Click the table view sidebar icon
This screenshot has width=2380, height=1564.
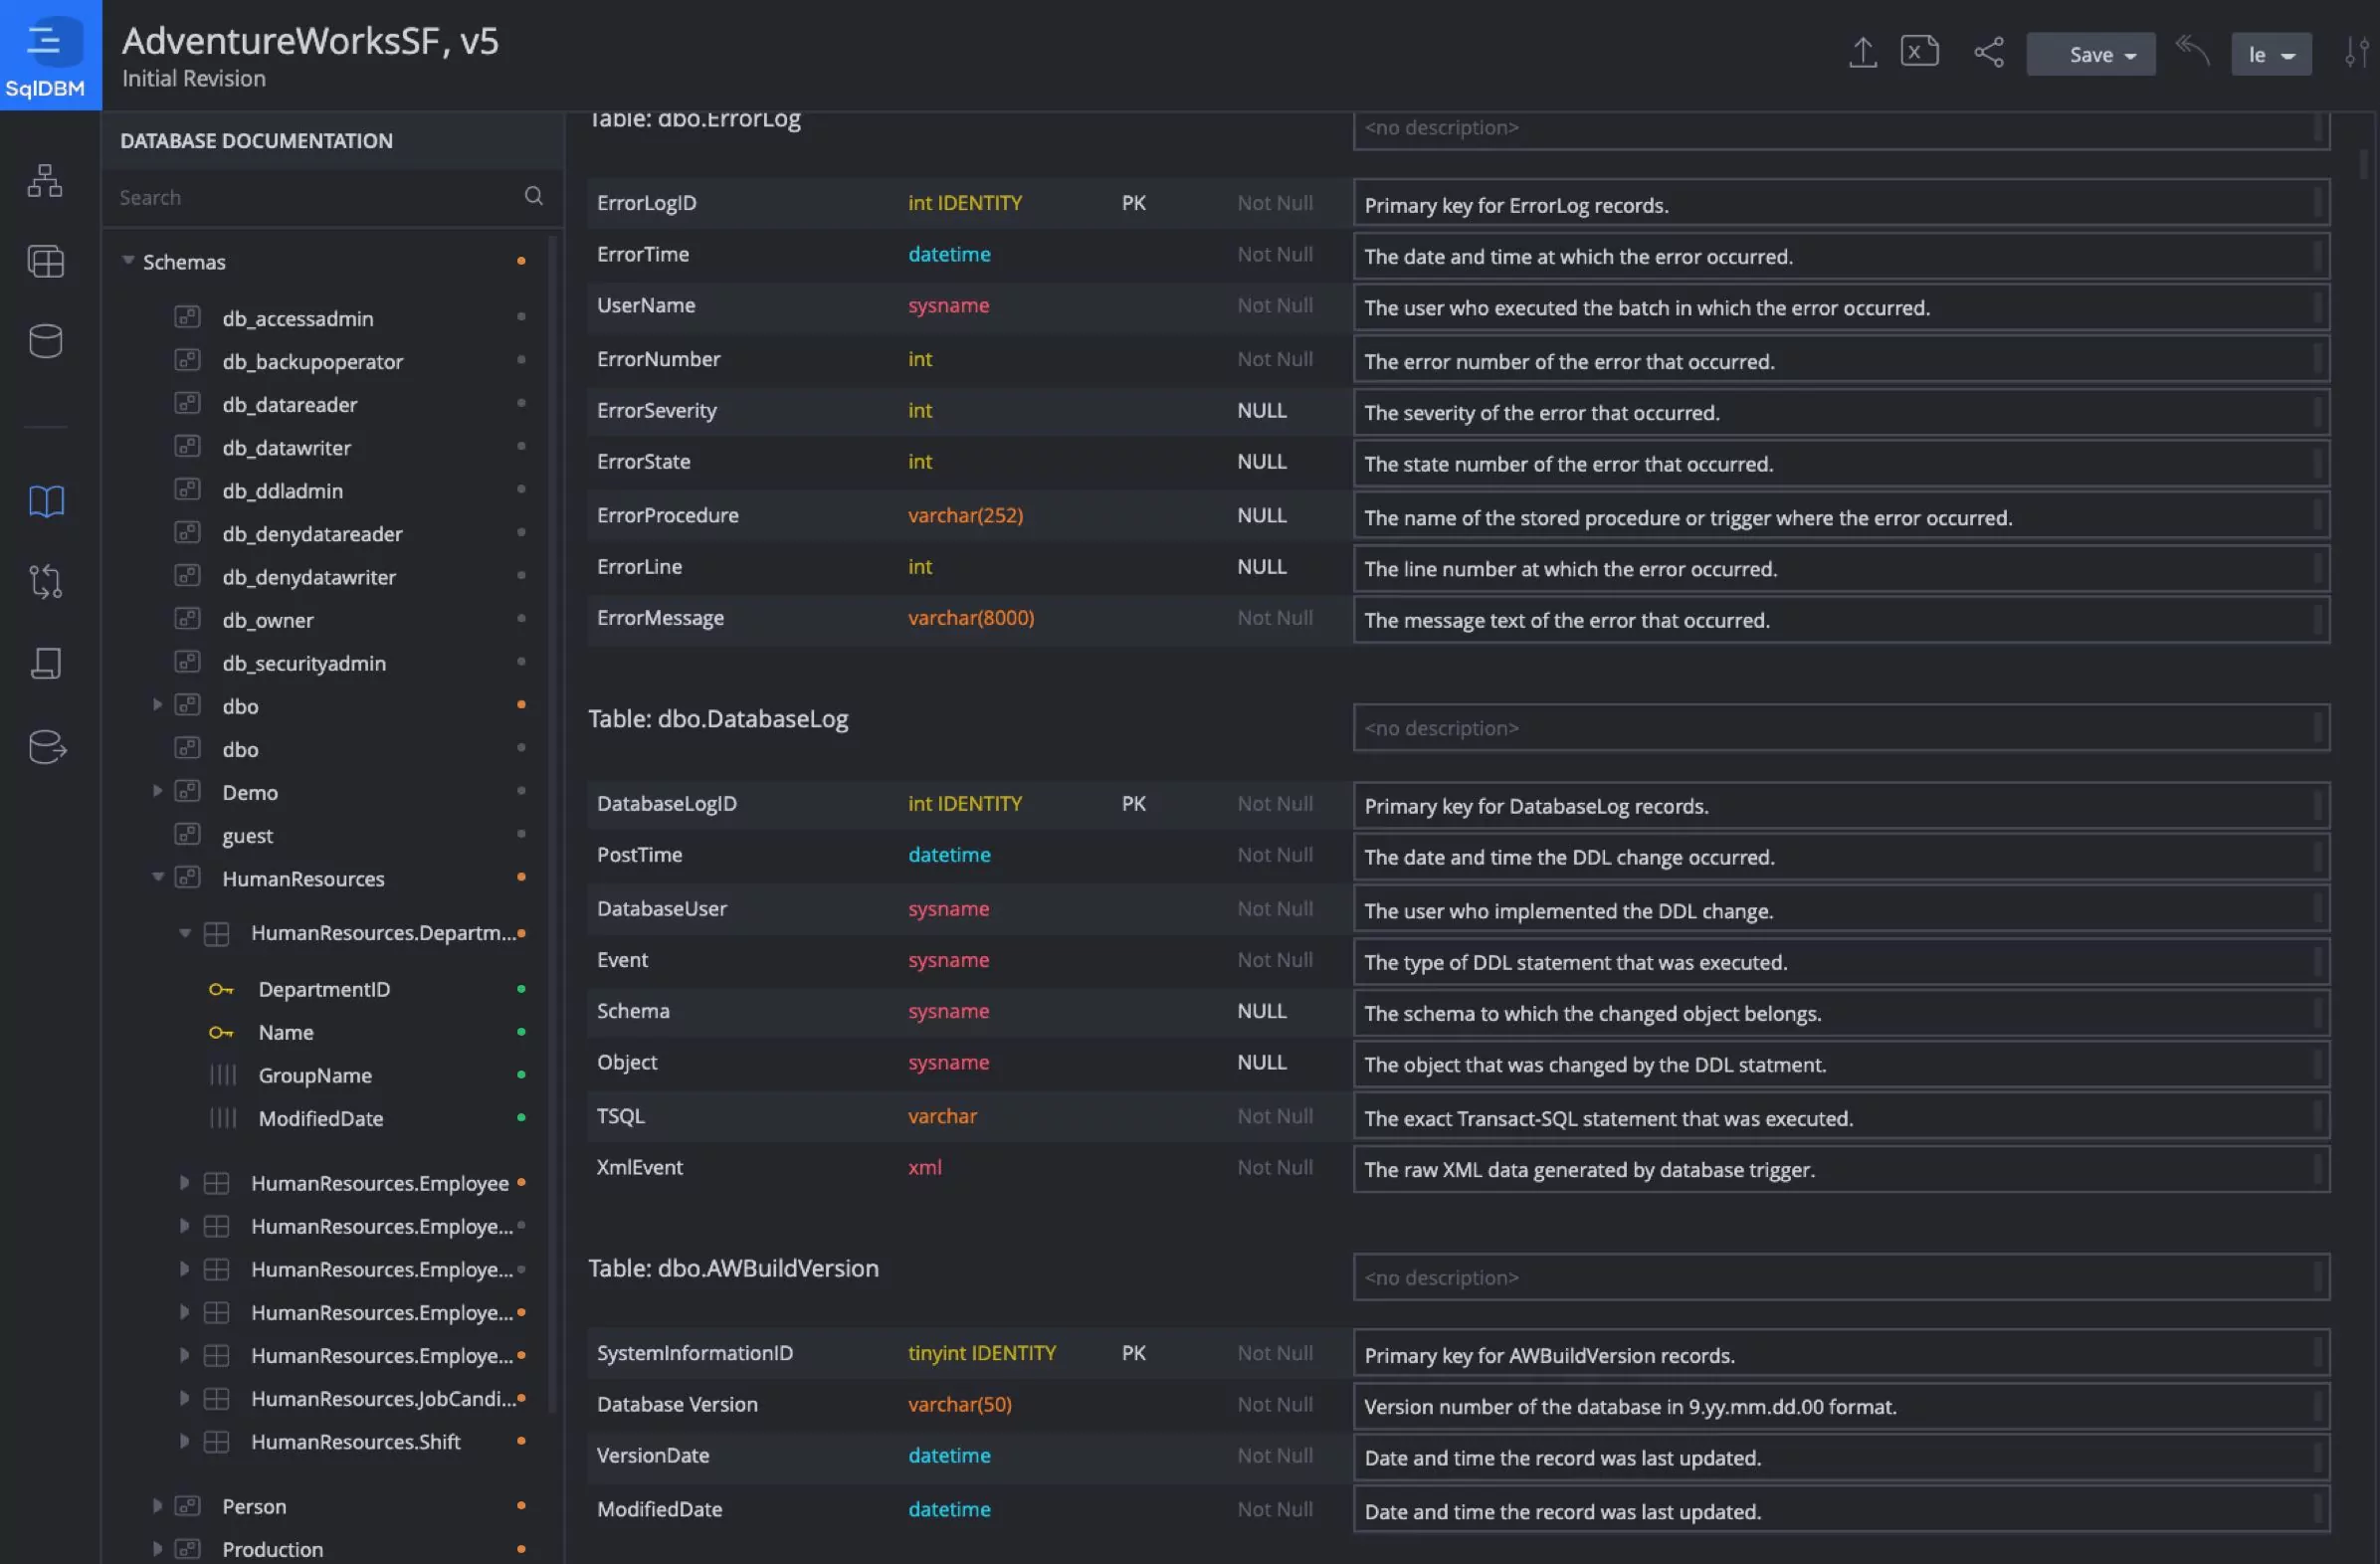pyautogui.click(x=45, y=261)
